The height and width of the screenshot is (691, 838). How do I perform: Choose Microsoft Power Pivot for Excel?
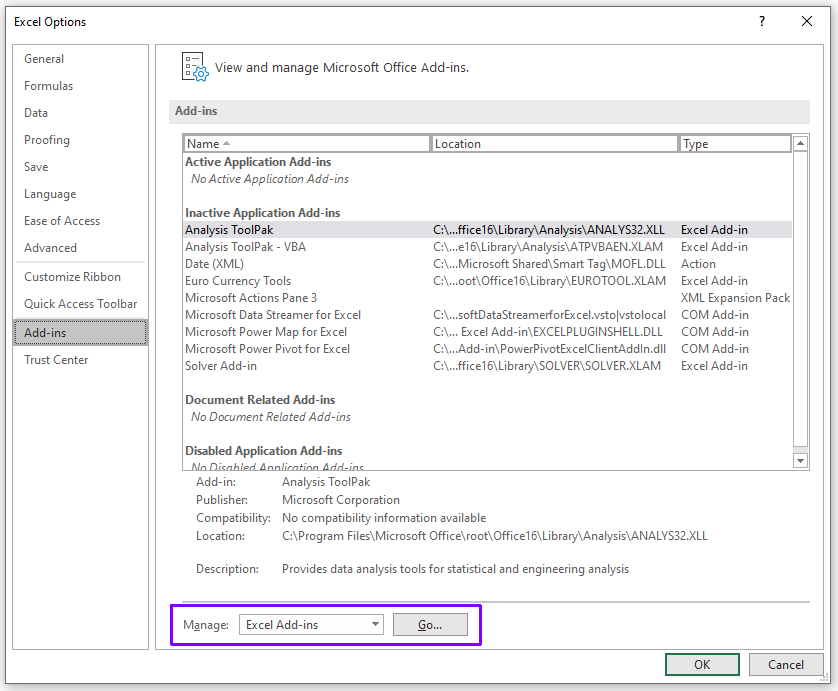coord(267,349)
